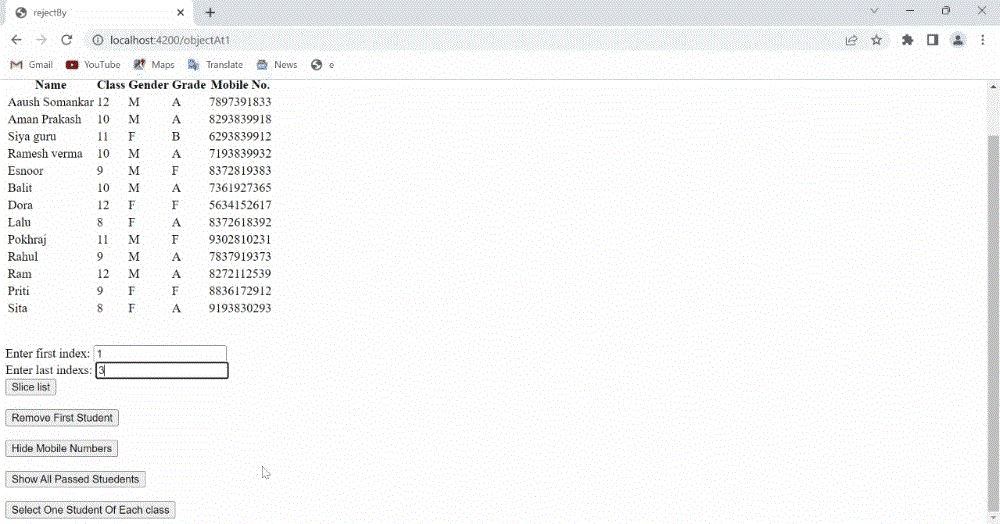Viewport: 1000px width, 524px height.
Task: Click Select One Student Of Each class
Action: pos(90,510)
